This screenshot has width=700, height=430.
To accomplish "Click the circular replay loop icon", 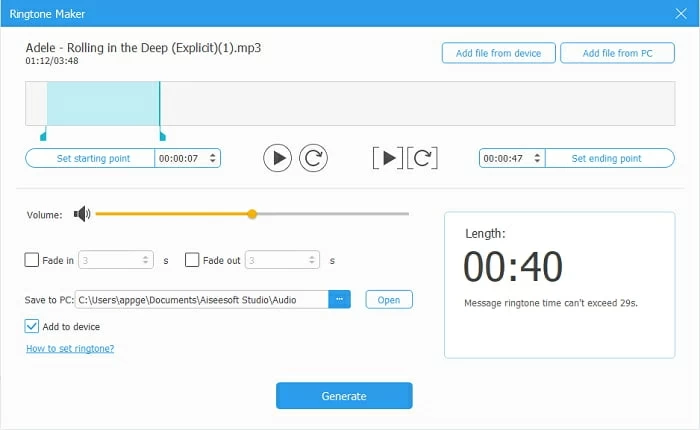I will [x=313, y=157].
